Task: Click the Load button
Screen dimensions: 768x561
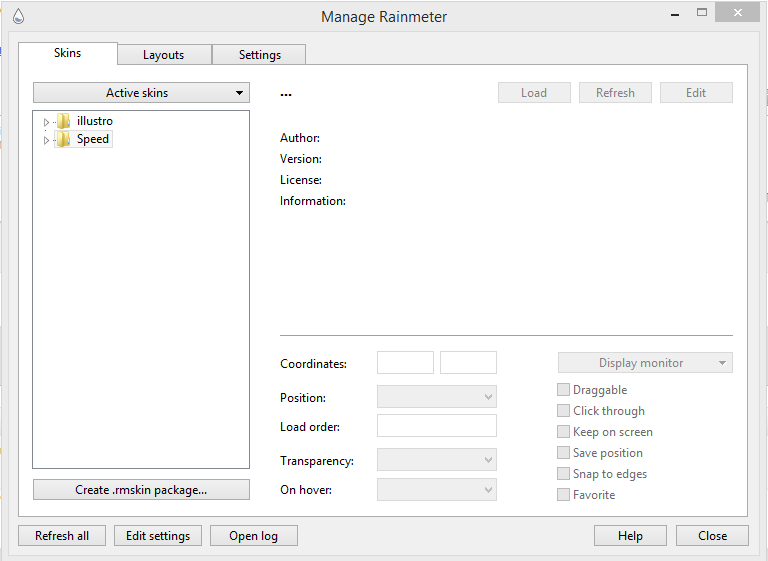Action: (x=534, y=93)
